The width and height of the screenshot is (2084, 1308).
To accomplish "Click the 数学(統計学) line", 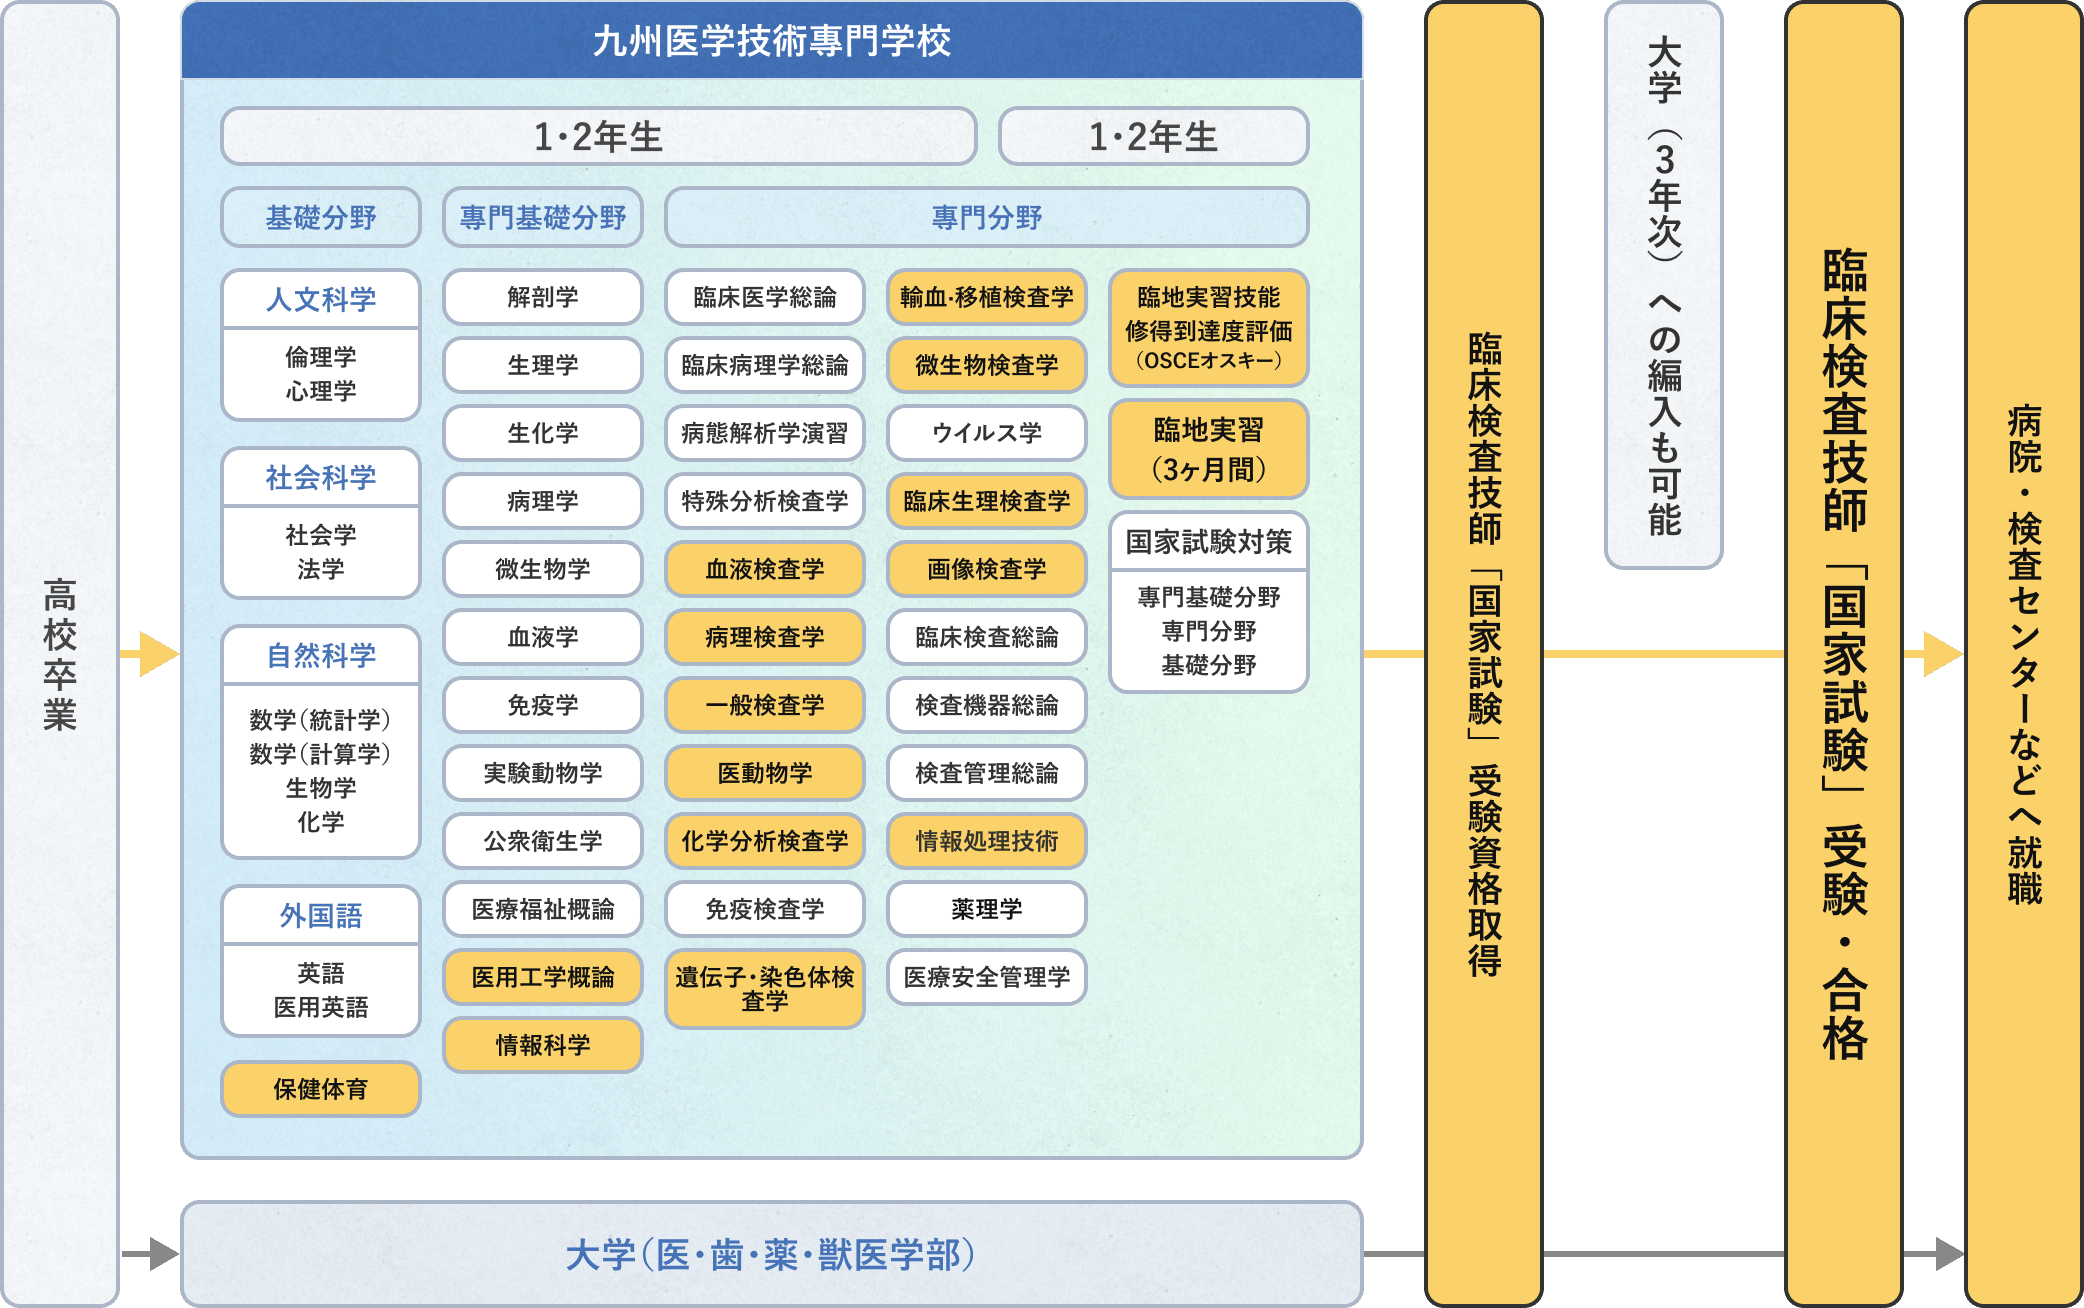I will click(320, 720).
